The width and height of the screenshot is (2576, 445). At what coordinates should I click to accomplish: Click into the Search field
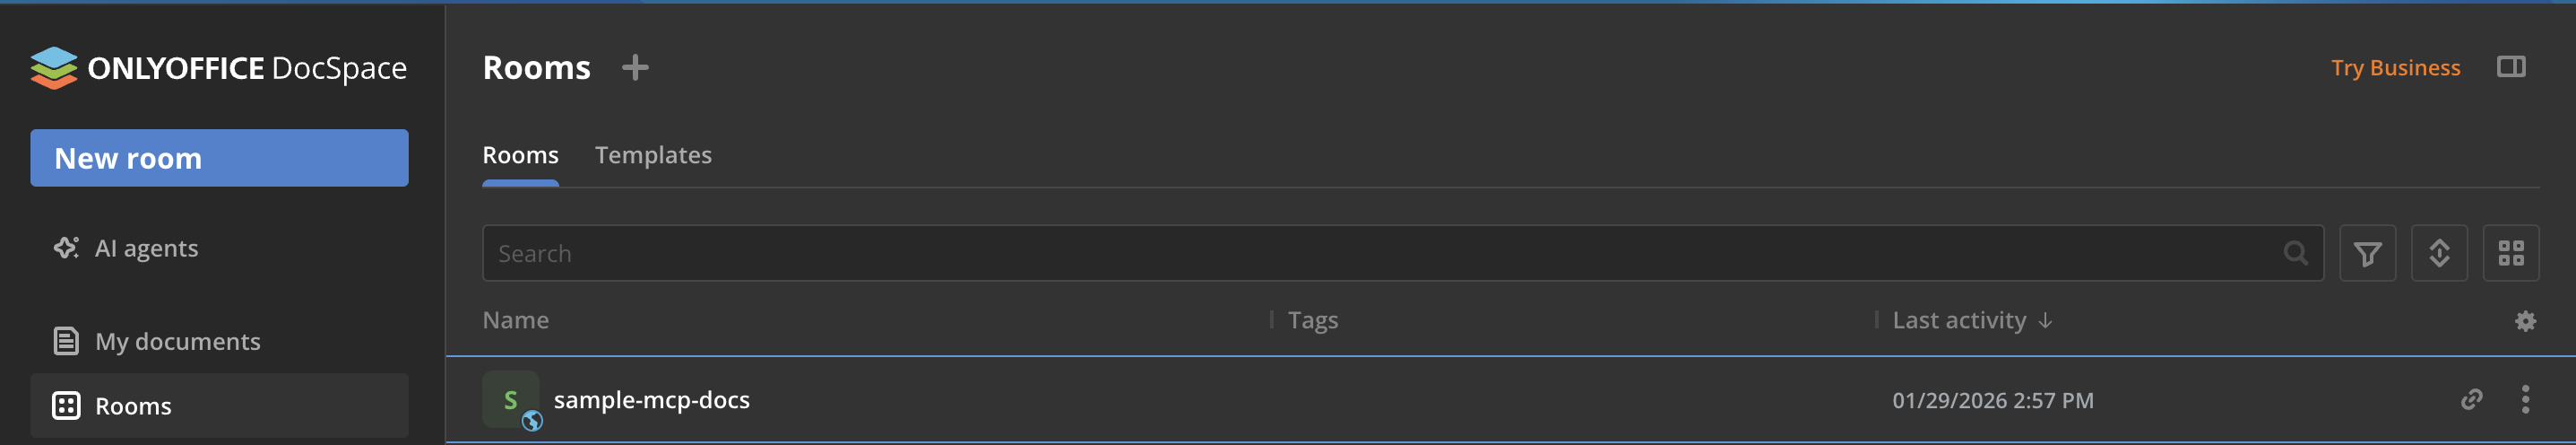1380,254
